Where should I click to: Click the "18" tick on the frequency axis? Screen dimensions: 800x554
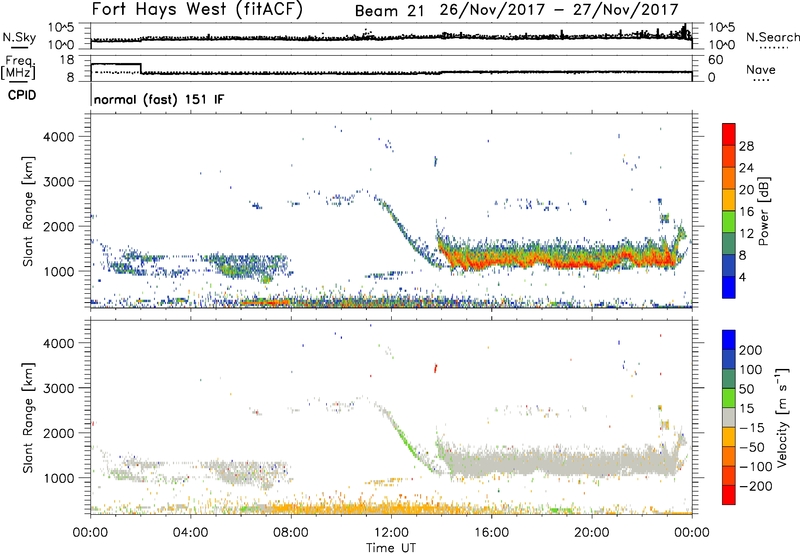[66, 60]
